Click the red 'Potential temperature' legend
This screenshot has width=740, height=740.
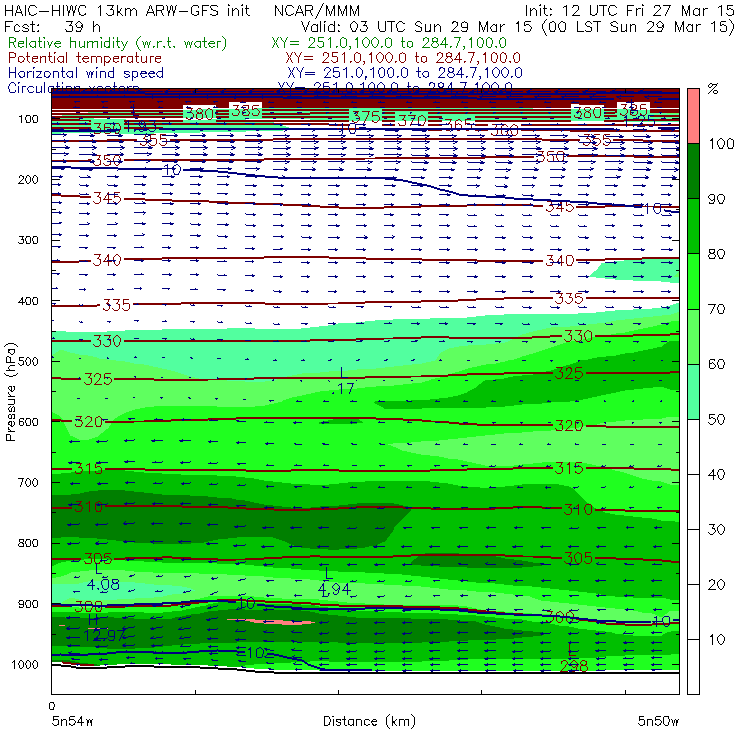pos(85,58)
